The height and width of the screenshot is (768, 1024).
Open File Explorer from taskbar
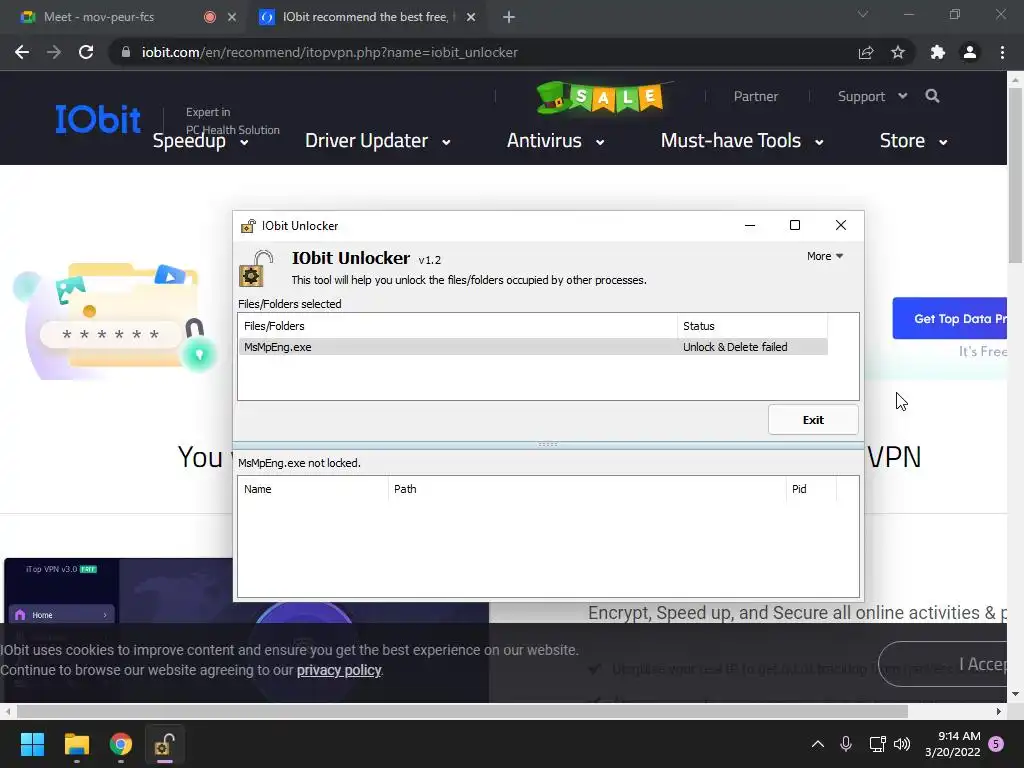click(x=76, y=744)
